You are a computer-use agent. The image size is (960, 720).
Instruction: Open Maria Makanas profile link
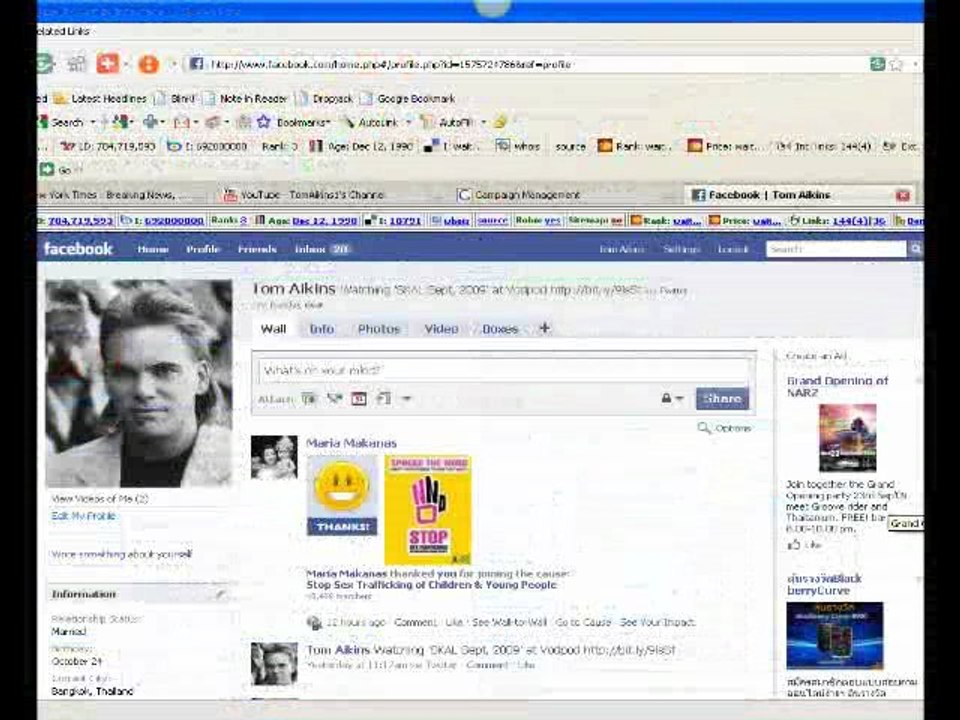pyautogui.click(x=351, y=443)
